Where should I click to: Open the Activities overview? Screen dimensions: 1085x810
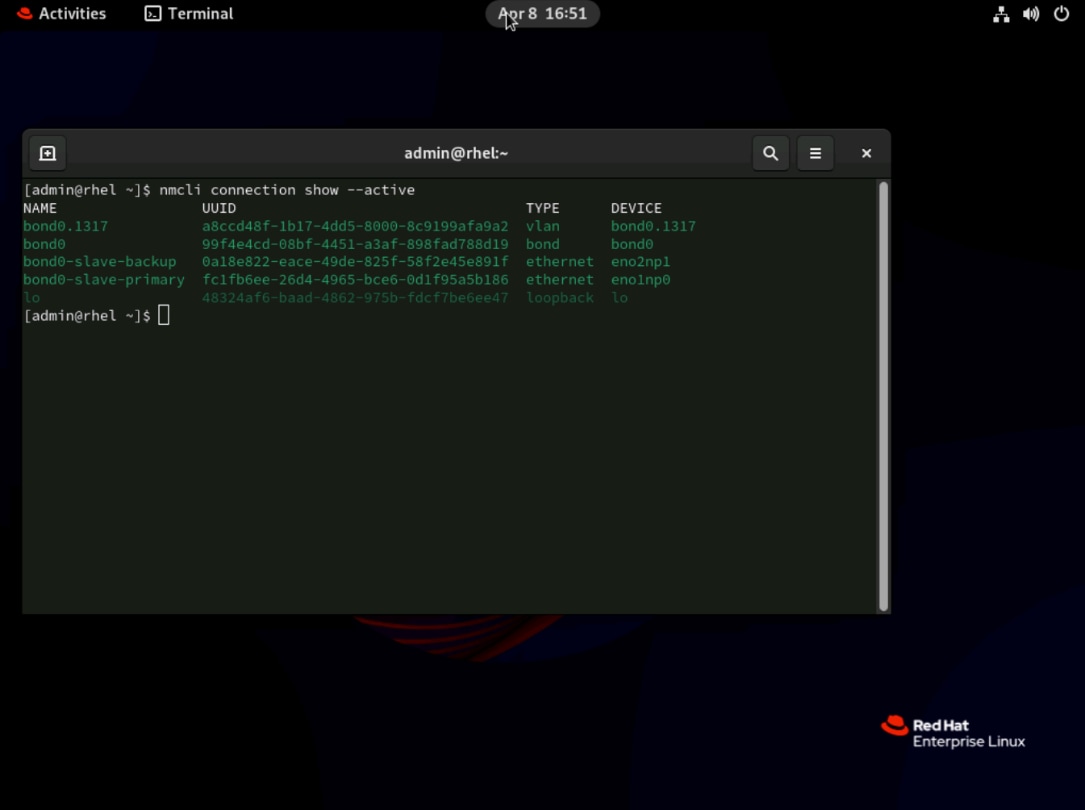[x=62, y=13]
